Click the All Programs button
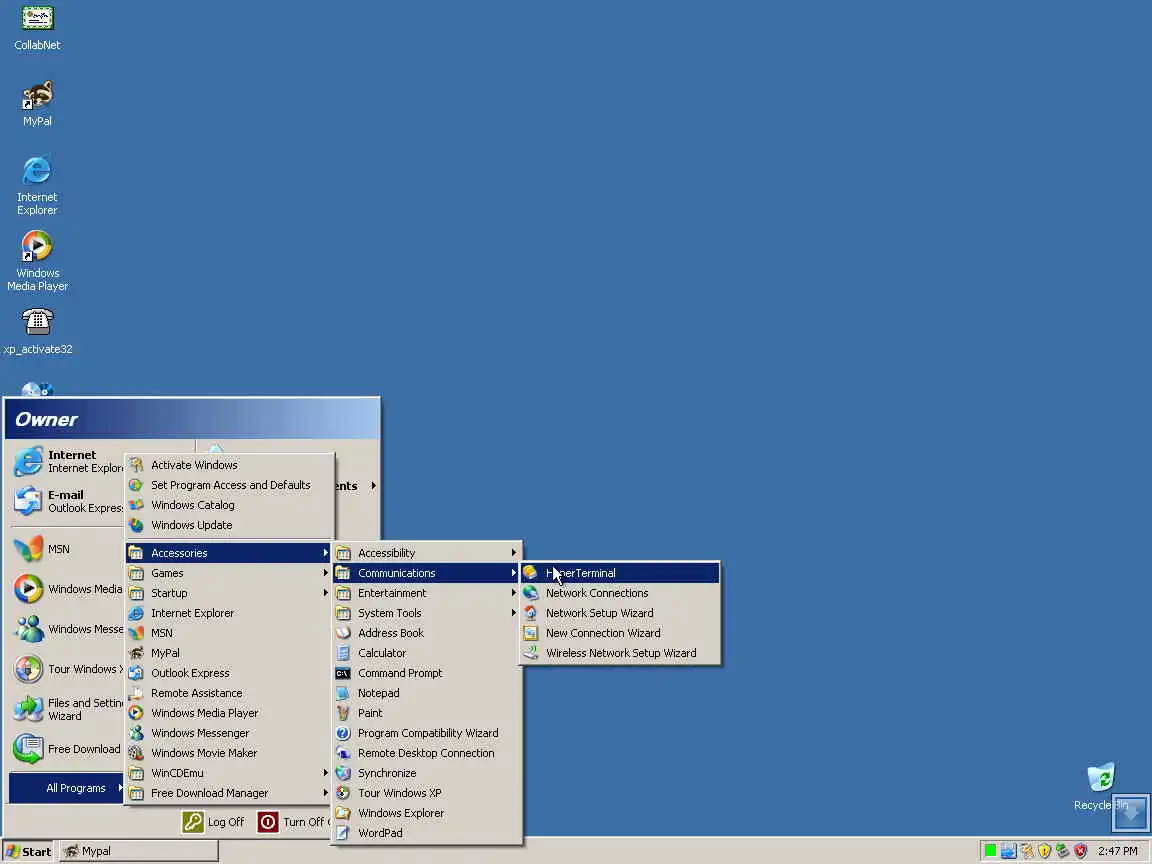 tap(66, 788)
